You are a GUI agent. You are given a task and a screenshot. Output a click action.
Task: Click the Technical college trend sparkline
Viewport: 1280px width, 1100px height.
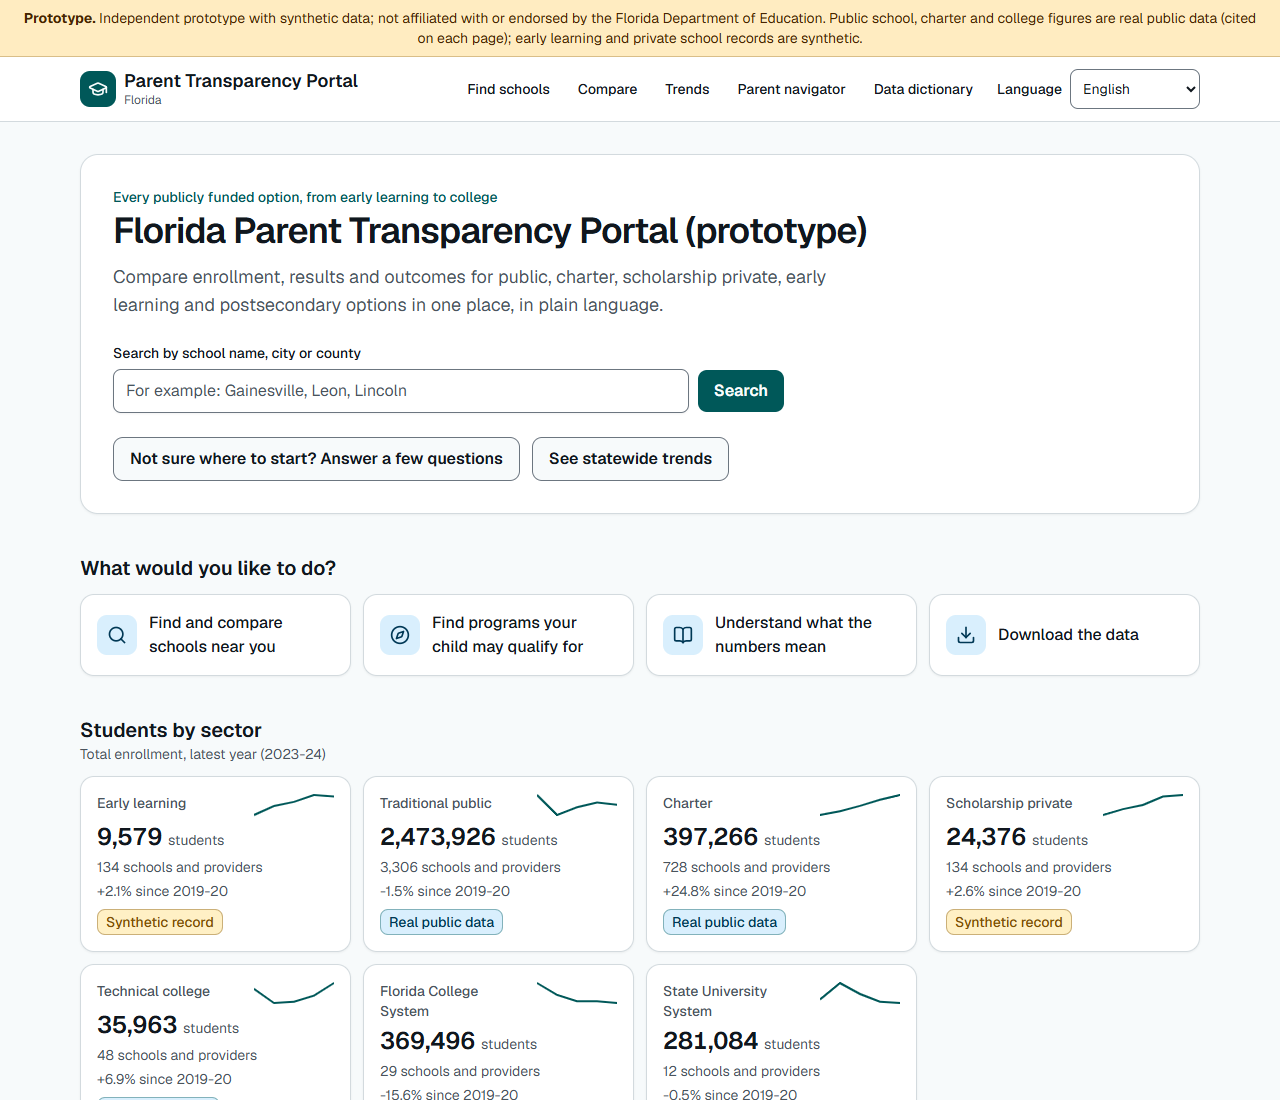point(294,993)
